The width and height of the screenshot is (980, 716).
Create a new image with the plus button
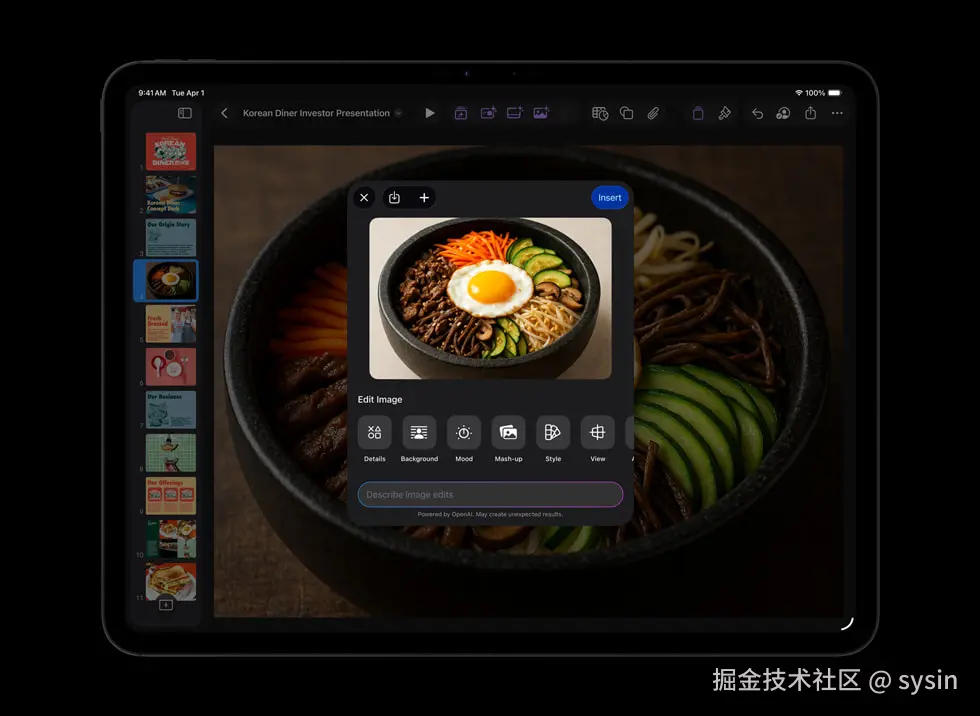click(424, 197)
